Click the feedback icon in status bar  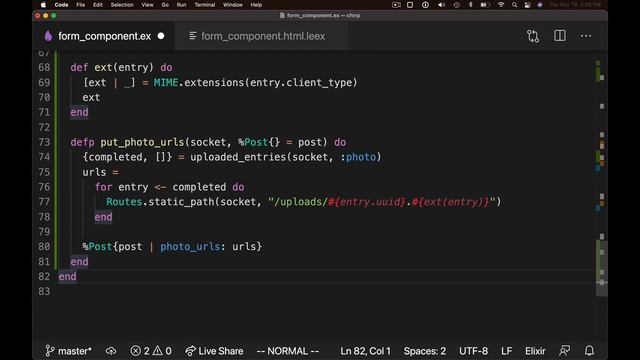[564, 351]
